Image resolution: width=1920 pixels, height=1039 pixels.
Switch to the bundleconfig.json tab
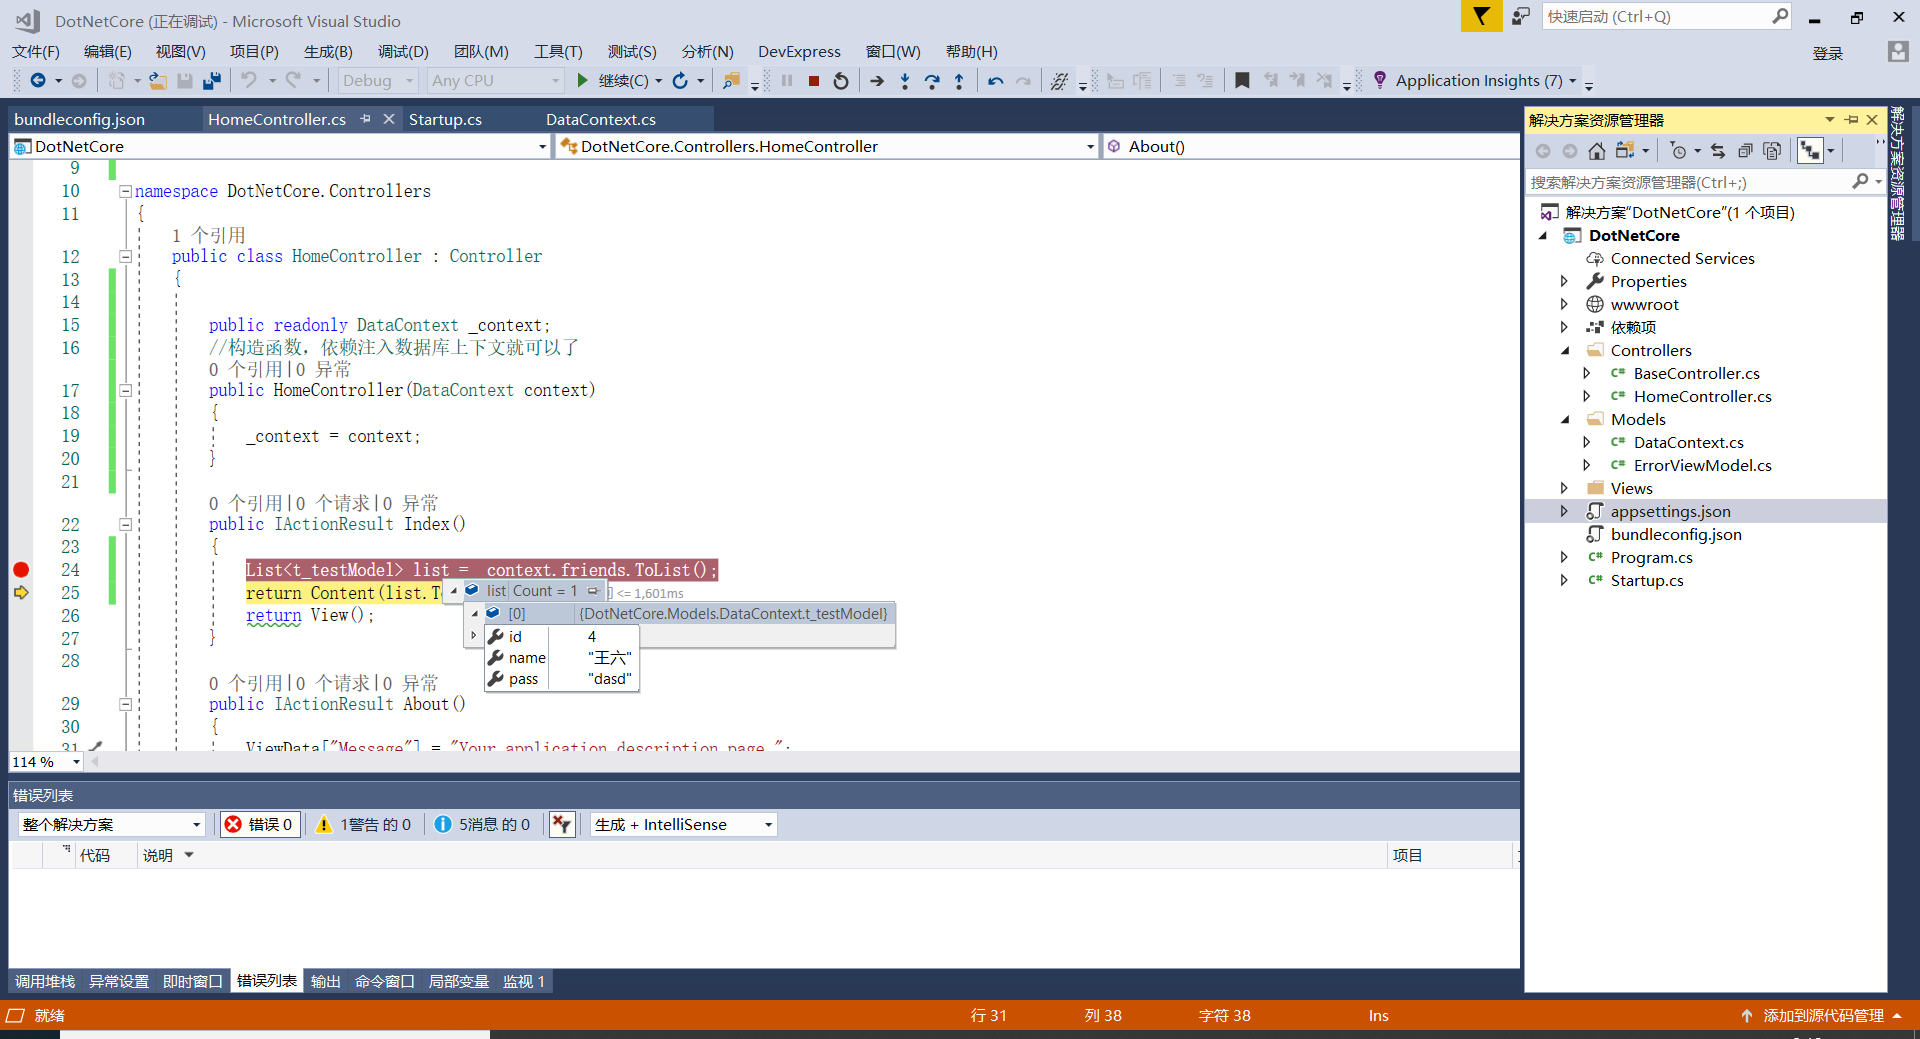click(80, 119)
